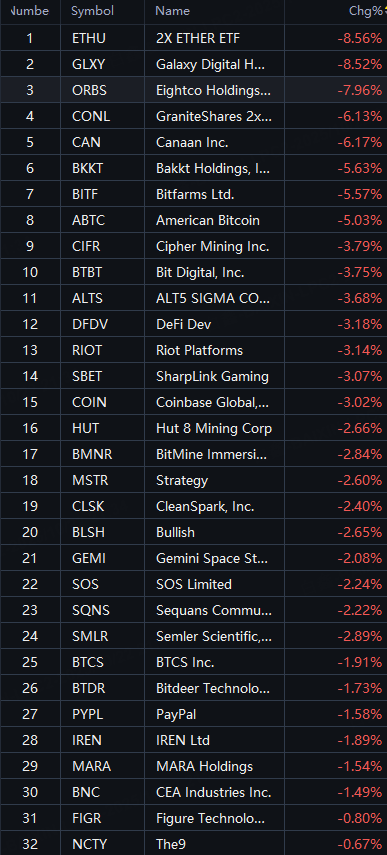This screenshot has width=387, height=855.
Task: Click the CONL ticker symbol
Action: [x=90, y=116]
